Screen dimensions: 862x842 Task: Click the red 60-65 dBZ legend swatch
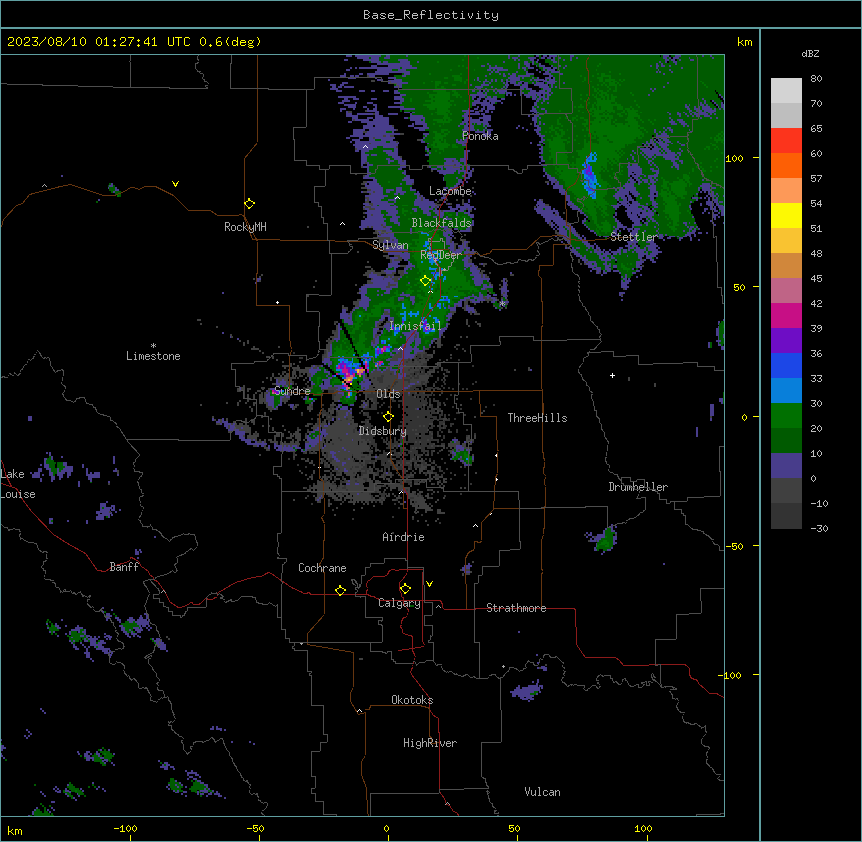coord(786,141)
